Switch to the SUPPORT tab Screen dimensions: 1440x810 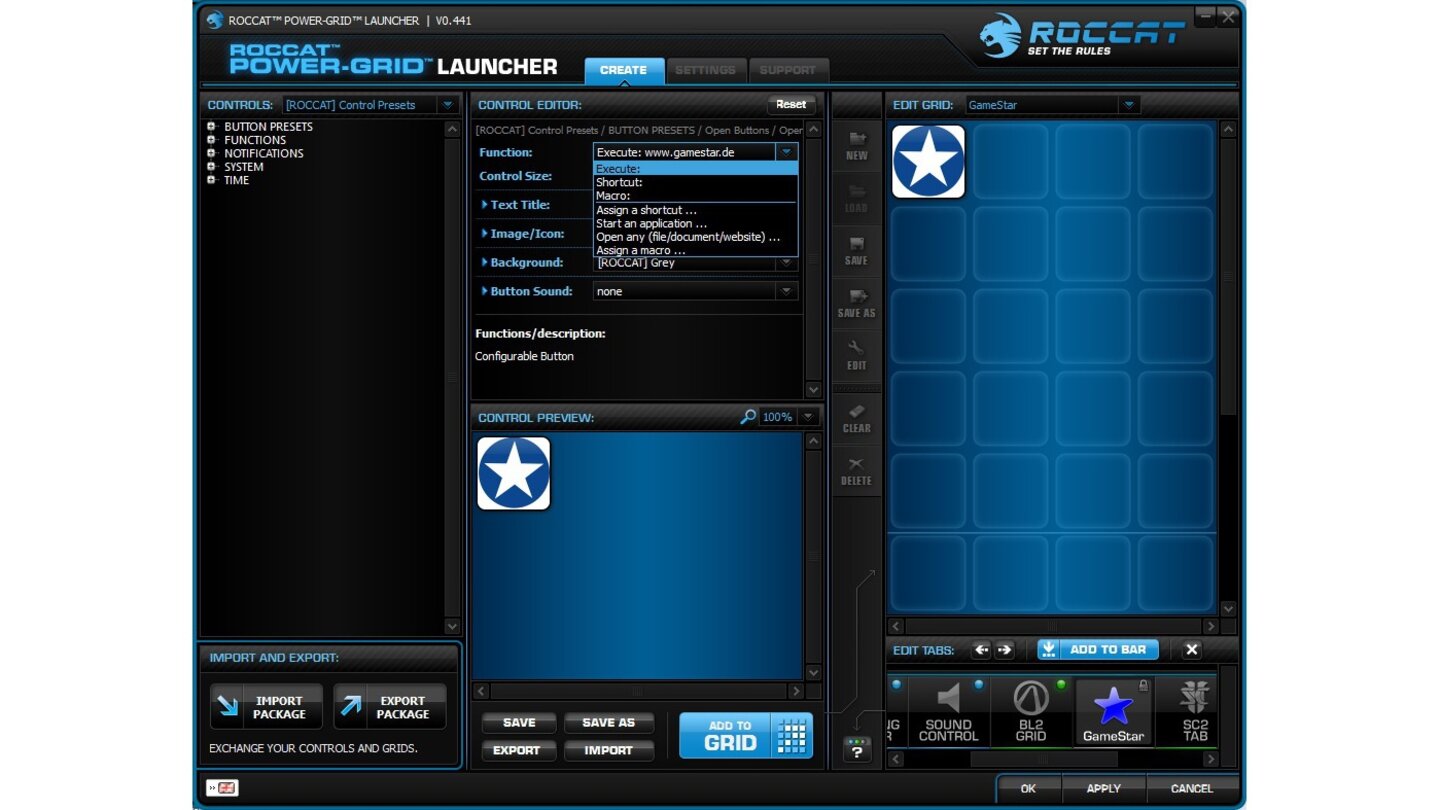click(x=787, y=70)
